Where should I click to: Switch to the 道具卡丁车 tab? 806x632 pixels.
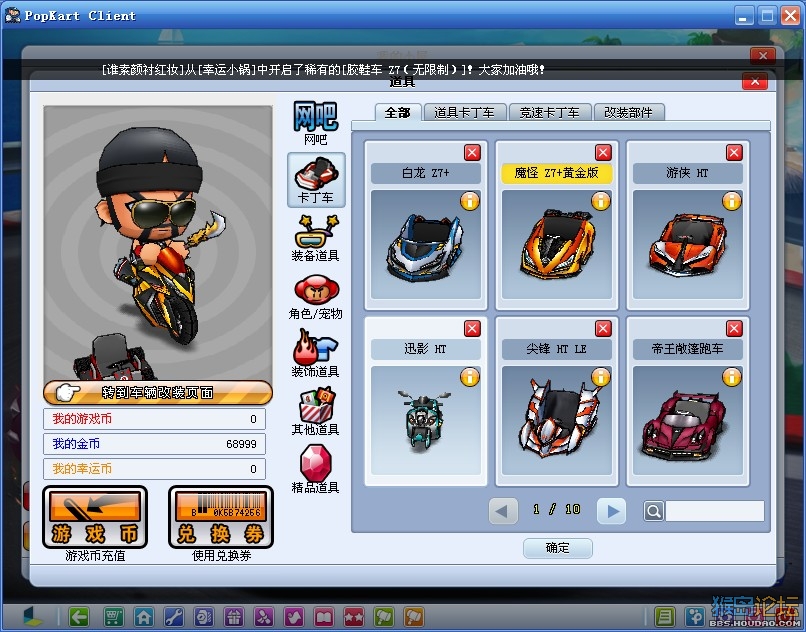click(x=464, y=113)
